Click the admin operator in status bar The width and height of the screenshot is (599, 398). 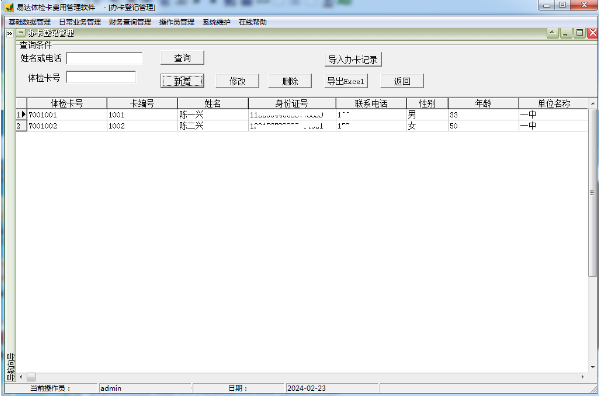111,388
